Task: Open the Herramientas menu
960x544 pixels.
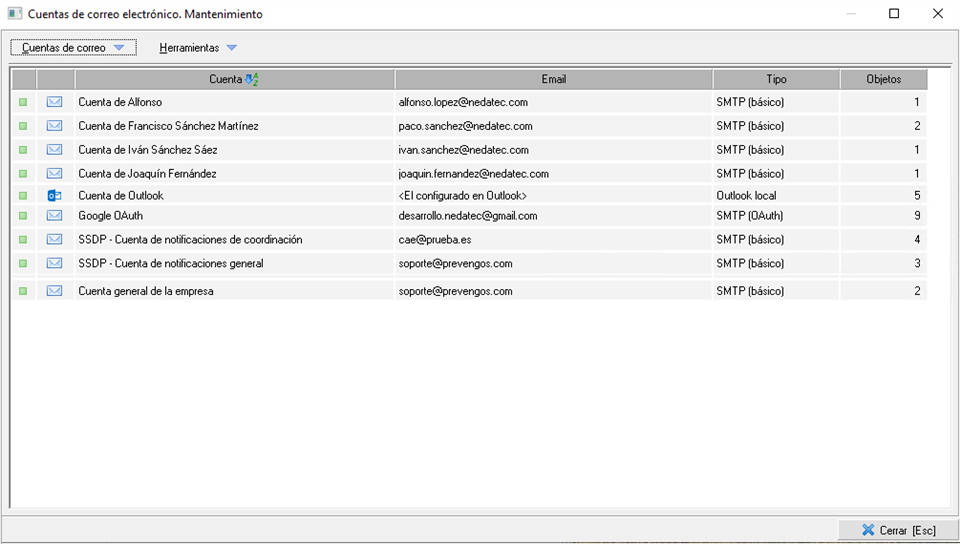Action: (x=189, y=48)
